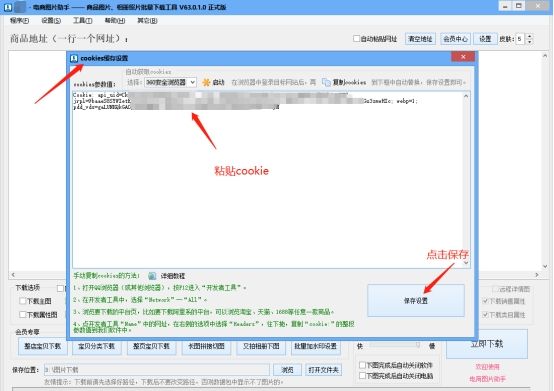Close the cookies保存设置 dialog
This screenshot has height=391, width=554.
tap(463, 57)
